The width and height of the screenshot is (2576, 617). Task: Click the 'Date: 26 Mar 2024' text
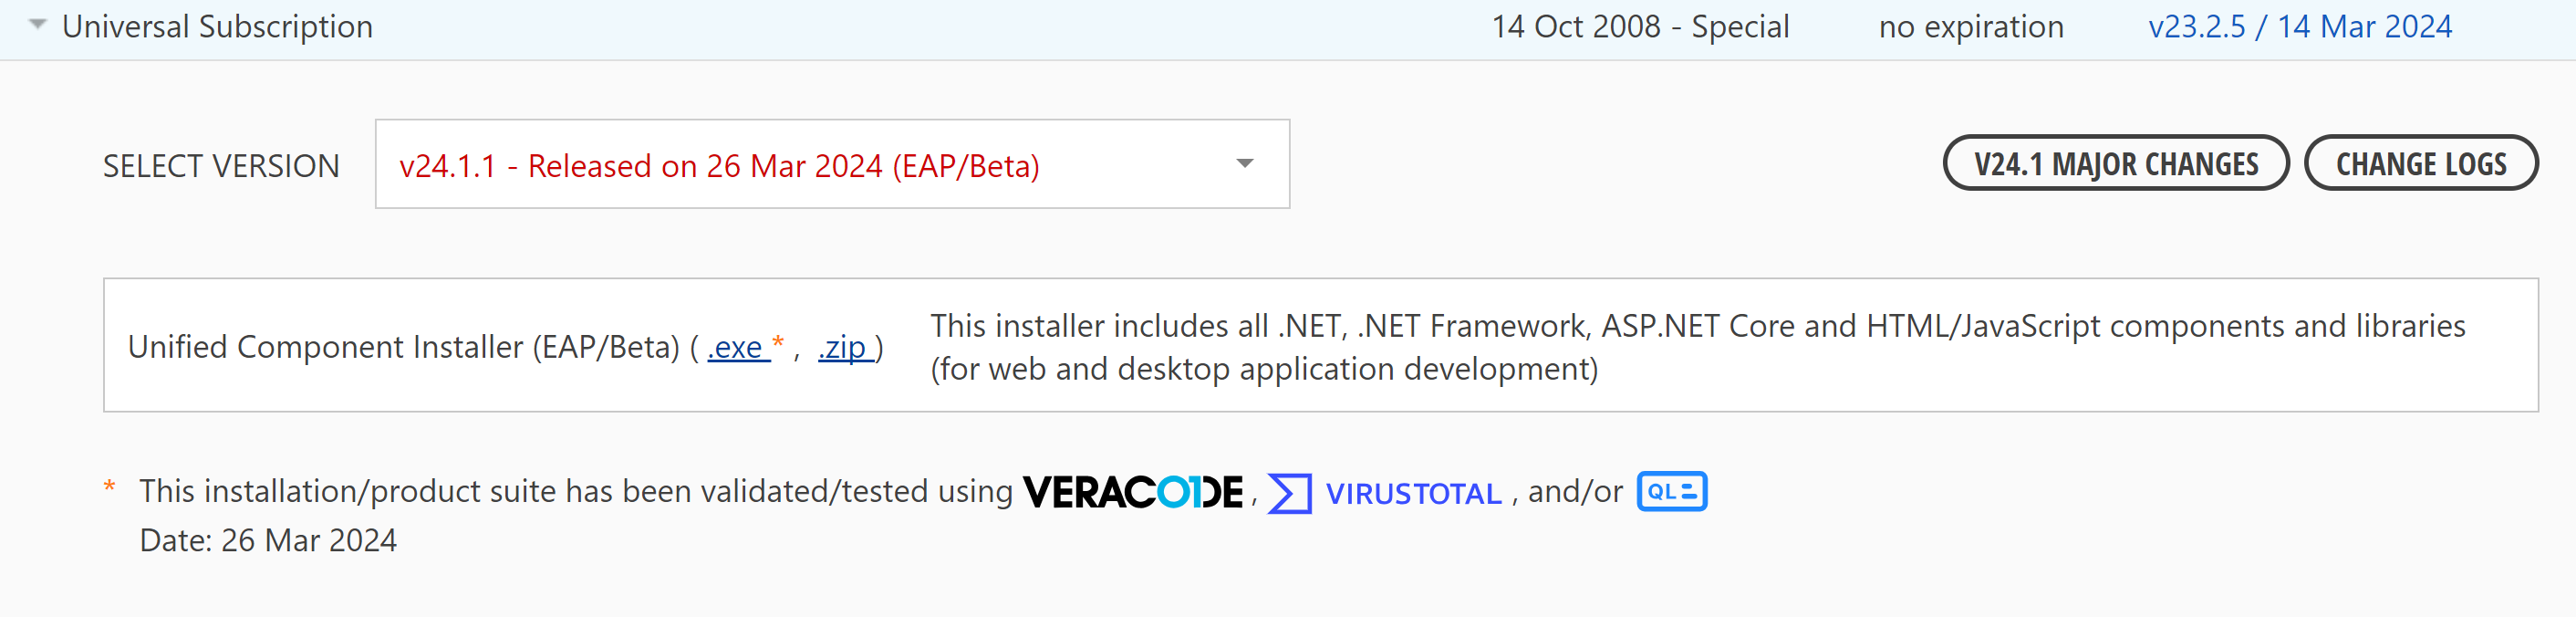pos(268,540)
